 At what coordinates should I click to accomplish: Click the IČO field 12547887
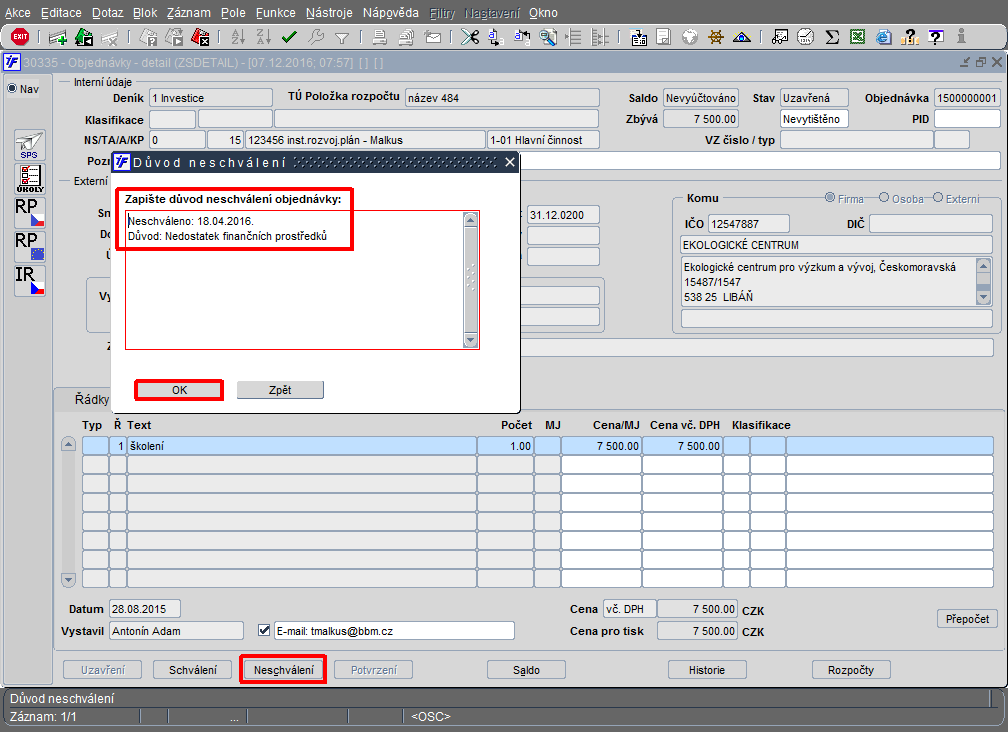click(748, 224)
